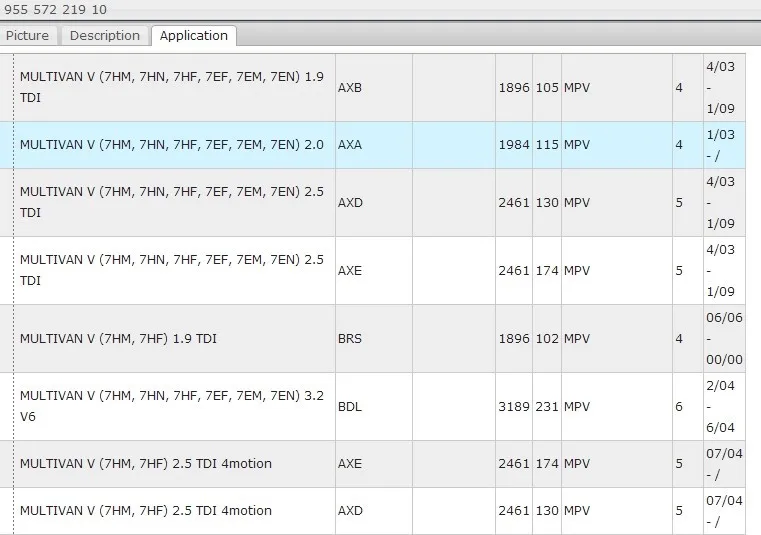The width and height of the screenshot is (761, 535).
Task: Click date range 06/06 - 00/00 cell
Action: [724, 338]
